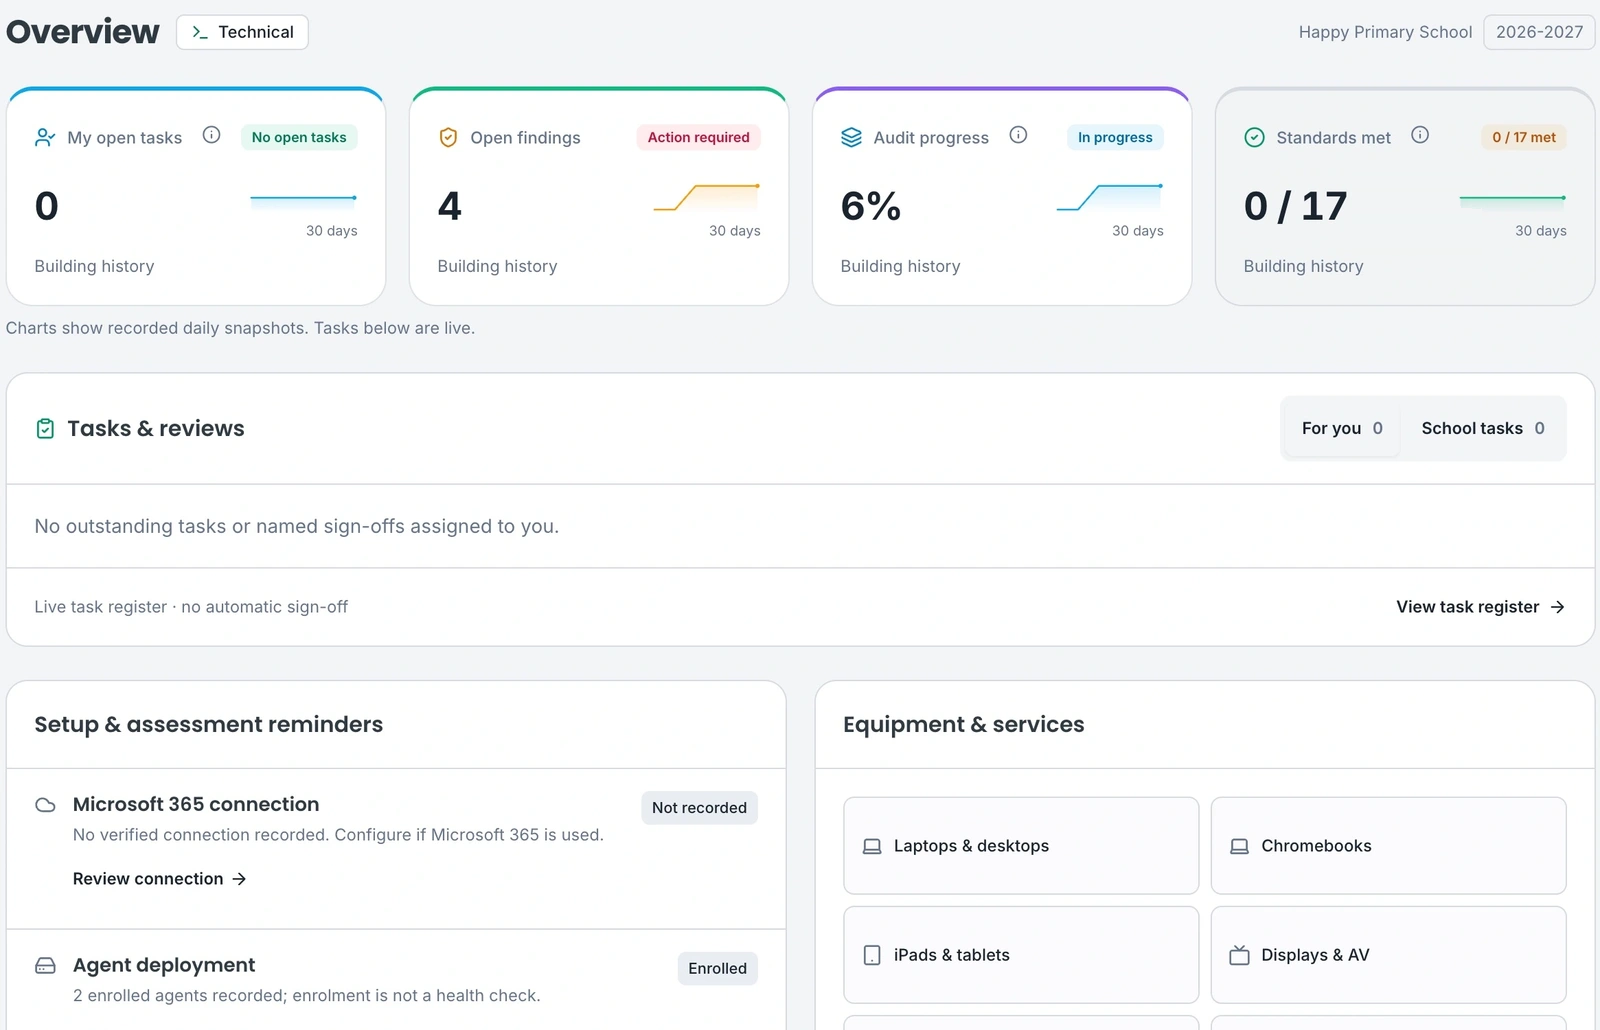Click the In progress badge

[1115, 137]
